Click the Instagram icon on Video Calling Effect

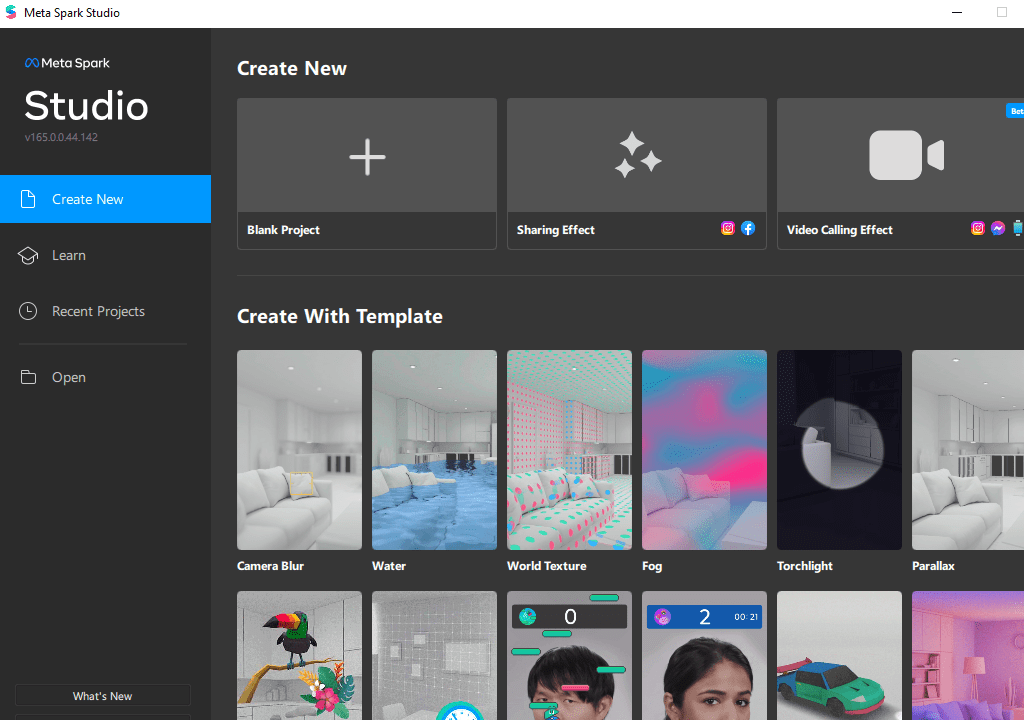978,228
